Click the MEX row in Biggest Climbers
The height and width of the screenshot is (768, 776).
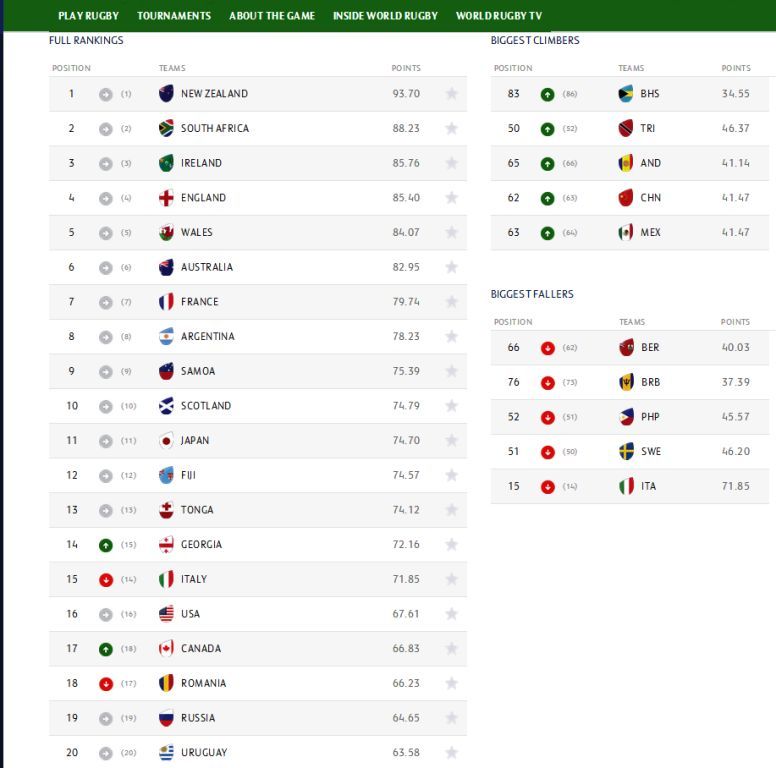tap(630, 233)
